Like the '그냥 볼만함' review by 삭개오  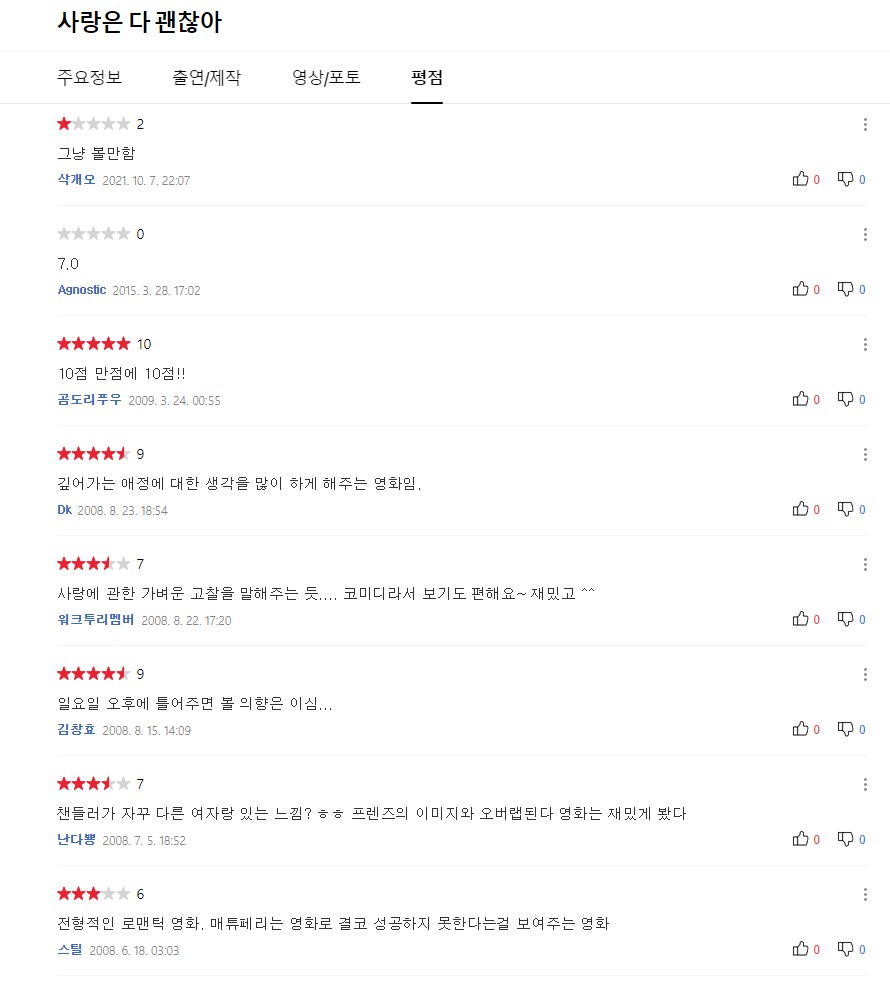click(x=800, y=179)
